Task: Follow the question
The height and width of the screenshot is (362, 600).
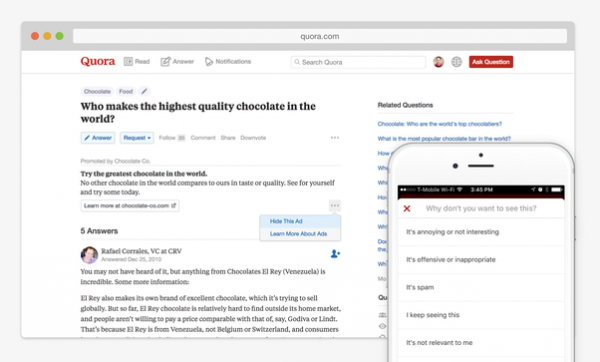Action: [x=172, y=138]
